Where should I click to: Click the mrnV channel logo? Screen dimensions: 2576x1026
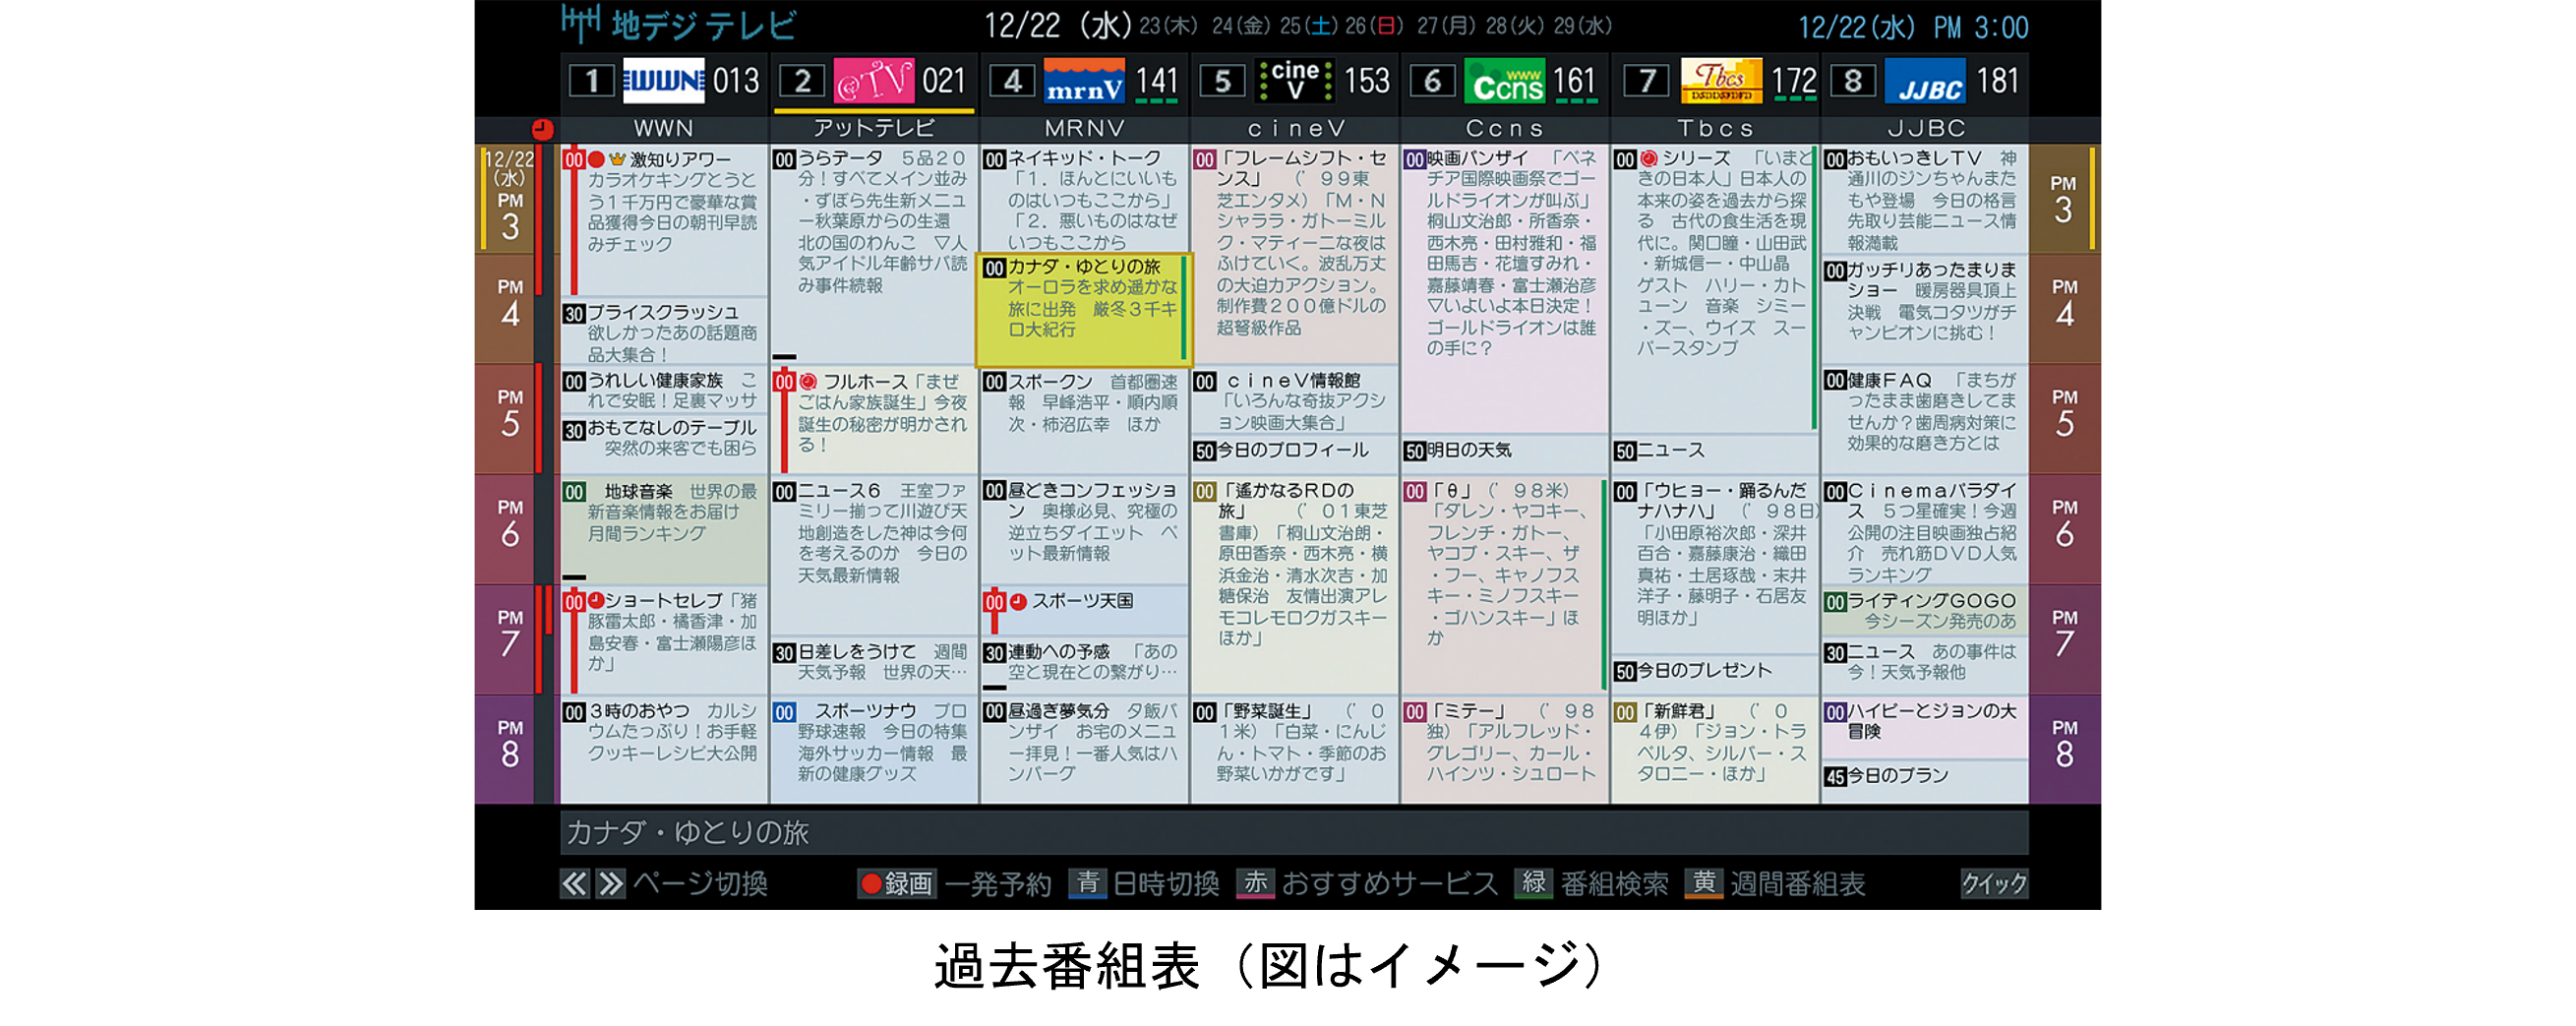(1085, 82)
